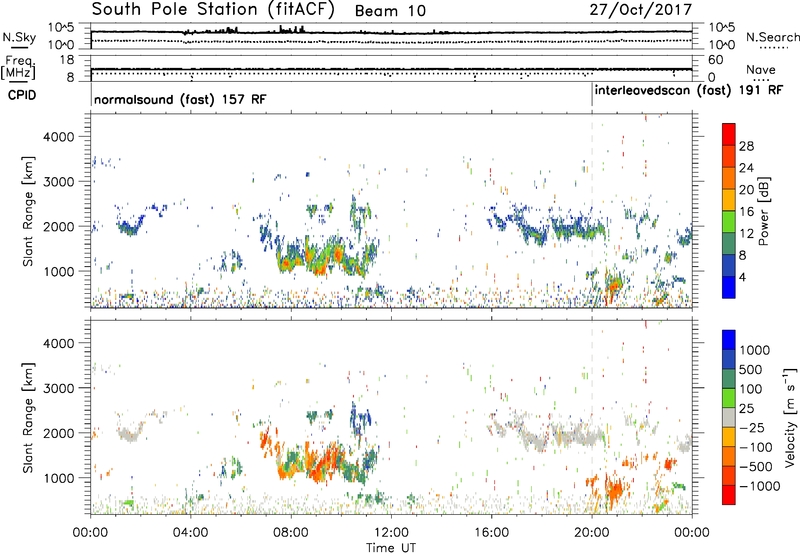The height and width of the screenshot is (554, 800).
Task: Click the dashed 20:00 CPID change line in the power panel
Action: [x=592, y=210]
